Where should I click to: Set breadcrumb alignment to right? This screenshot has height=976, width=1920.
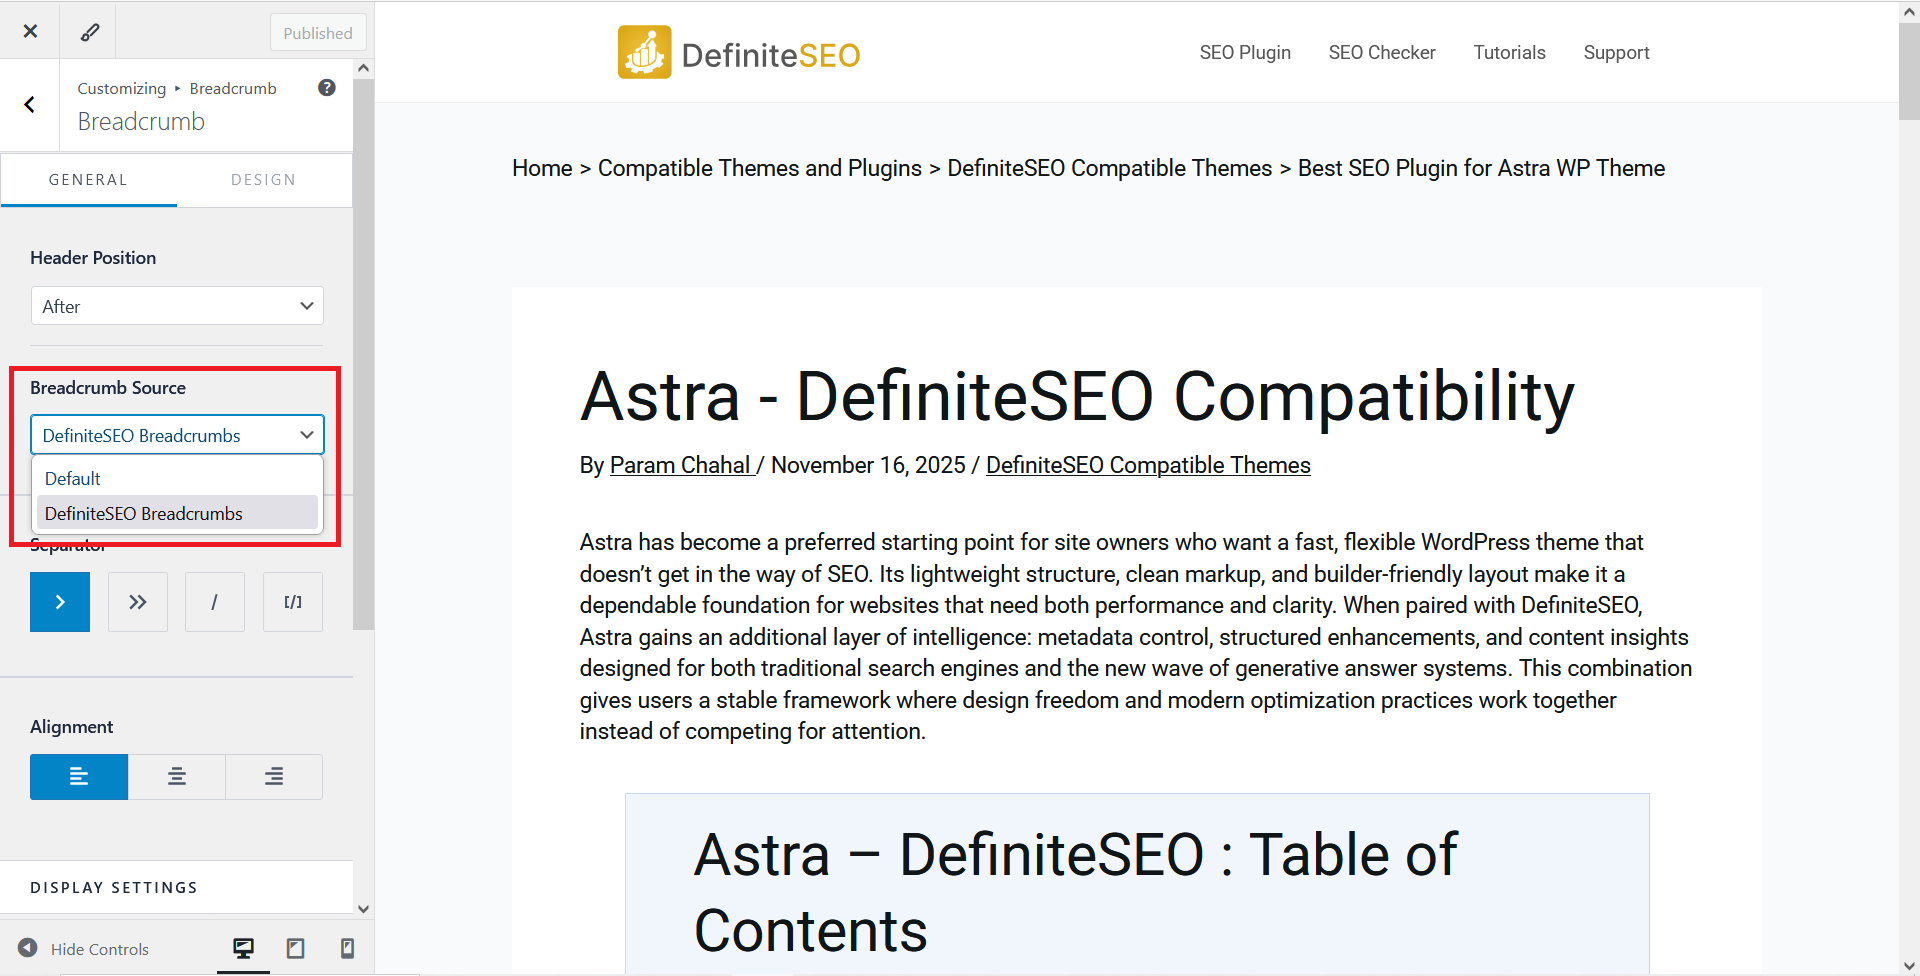tap(273, 776)
